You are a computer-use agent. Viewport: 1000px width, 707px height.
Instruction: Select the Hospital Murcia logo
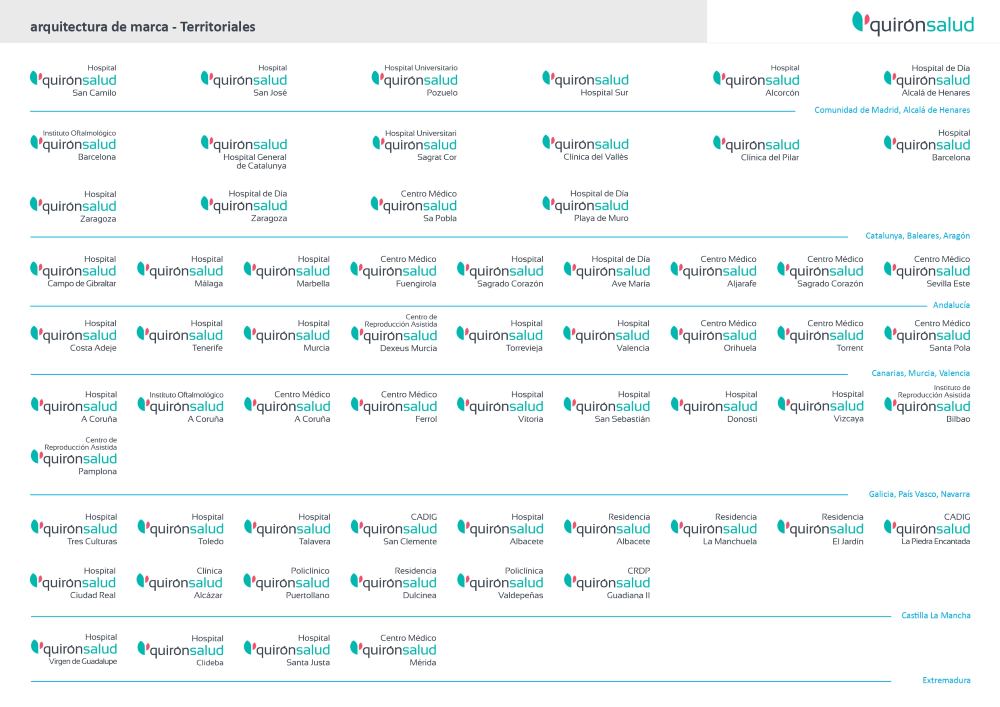coord(287,336)
